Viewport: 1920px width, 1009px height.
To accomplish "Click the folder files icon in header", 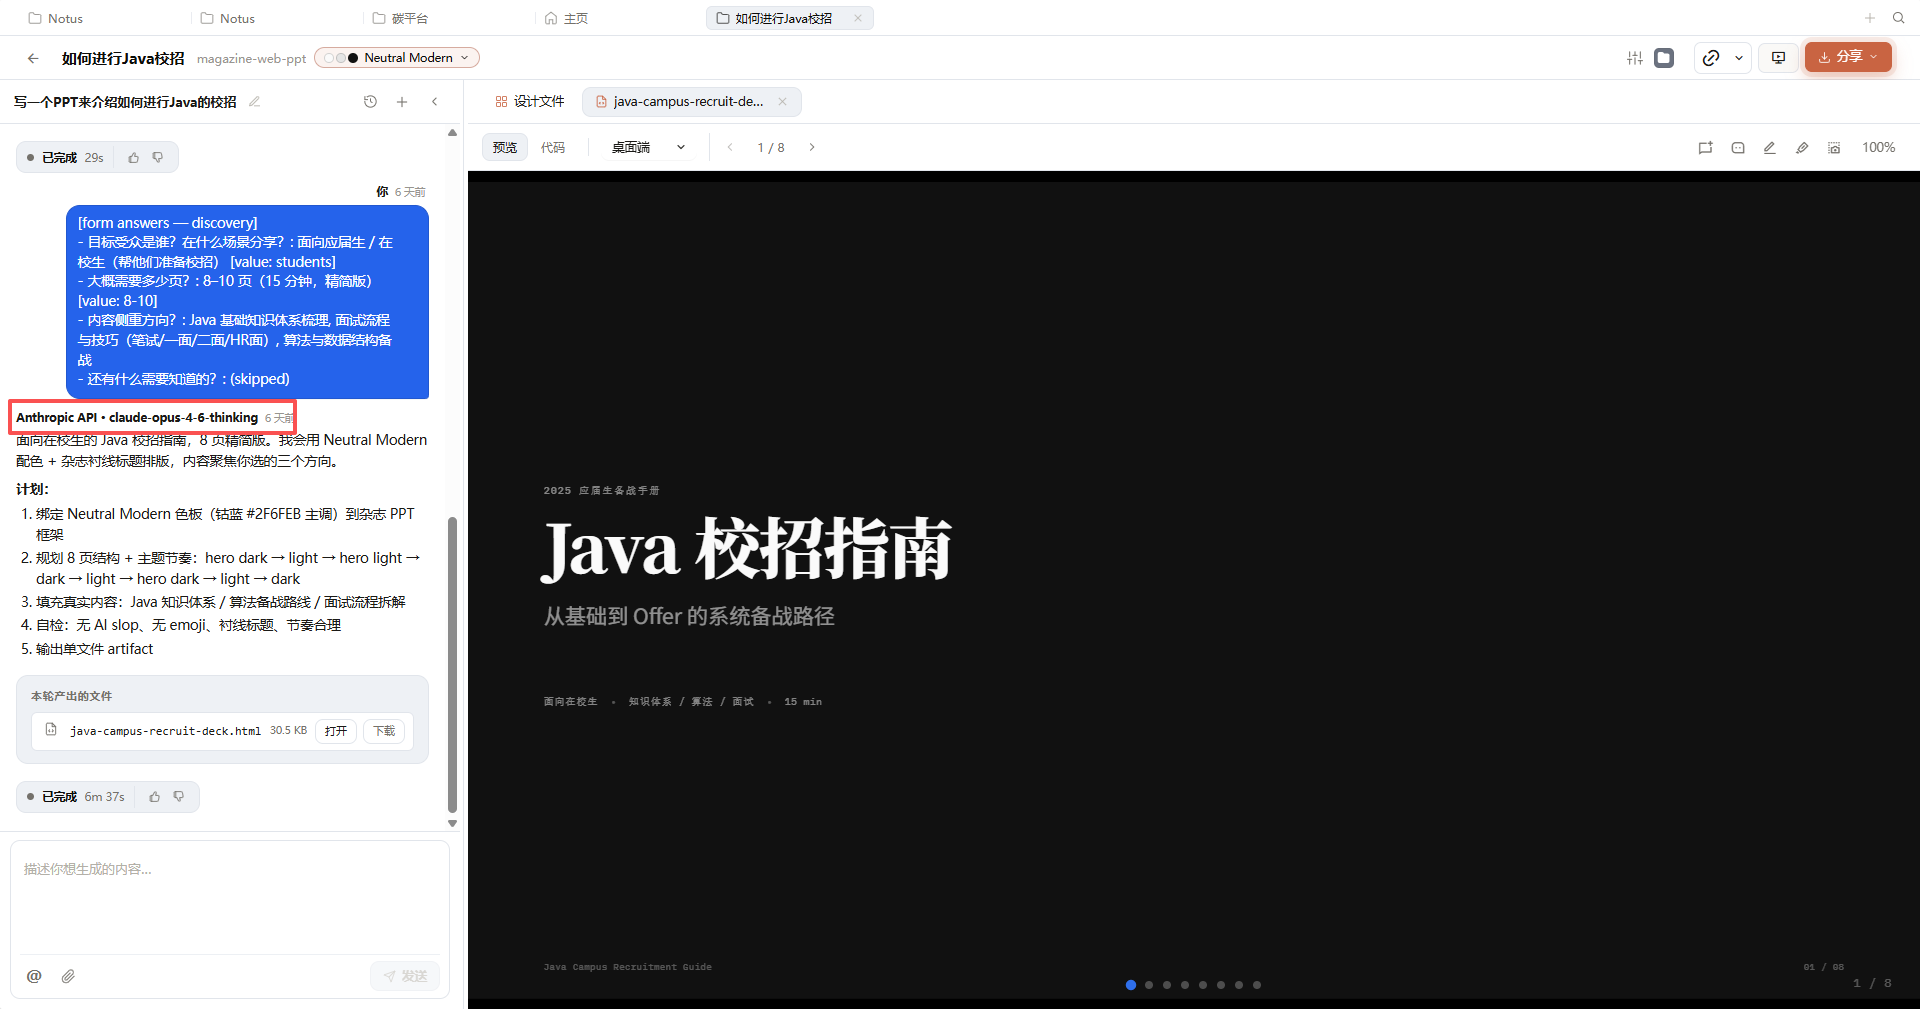I will coord(1664,58).
